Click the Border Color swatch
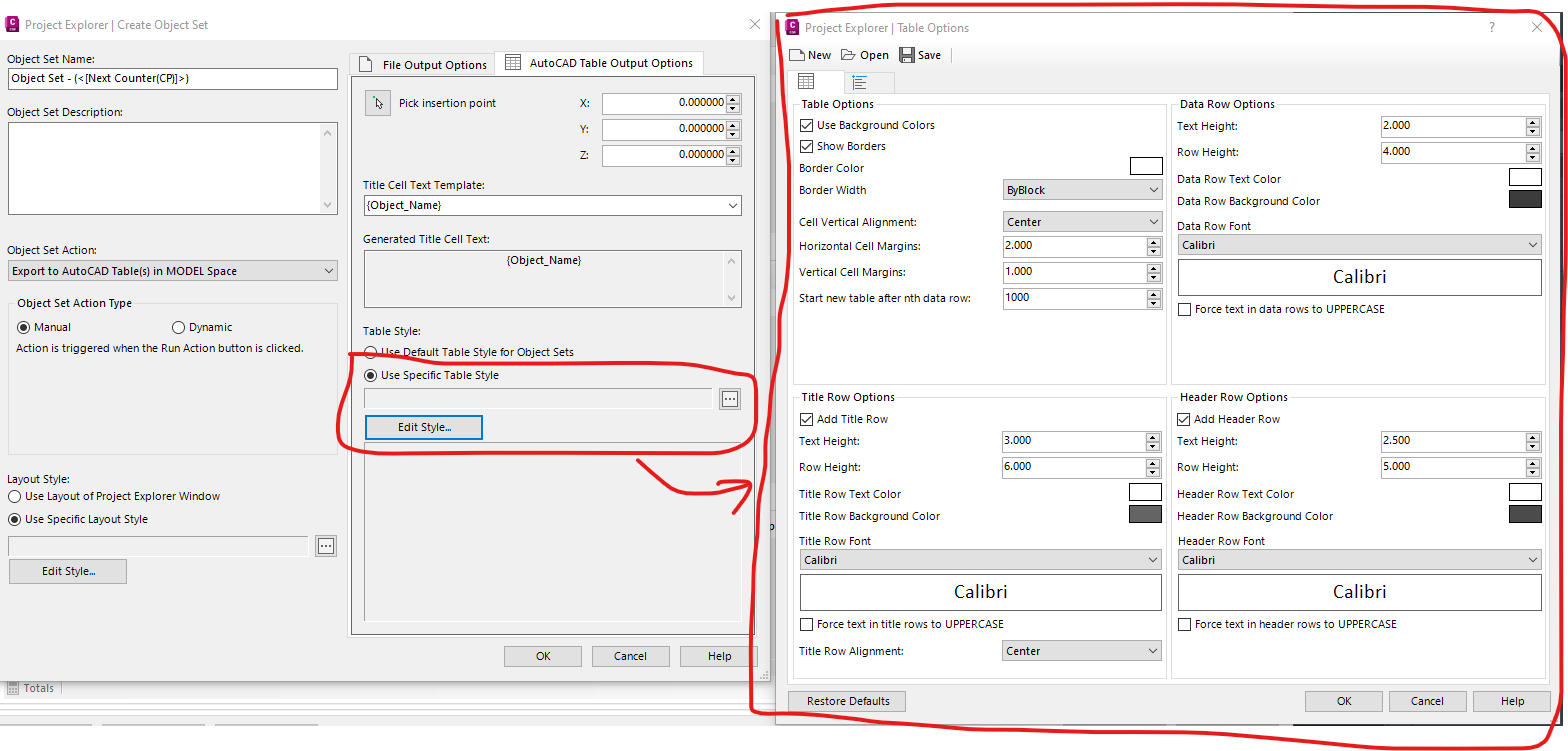Viewport: 1568px width, 751px height. [x=1146, y=166]
